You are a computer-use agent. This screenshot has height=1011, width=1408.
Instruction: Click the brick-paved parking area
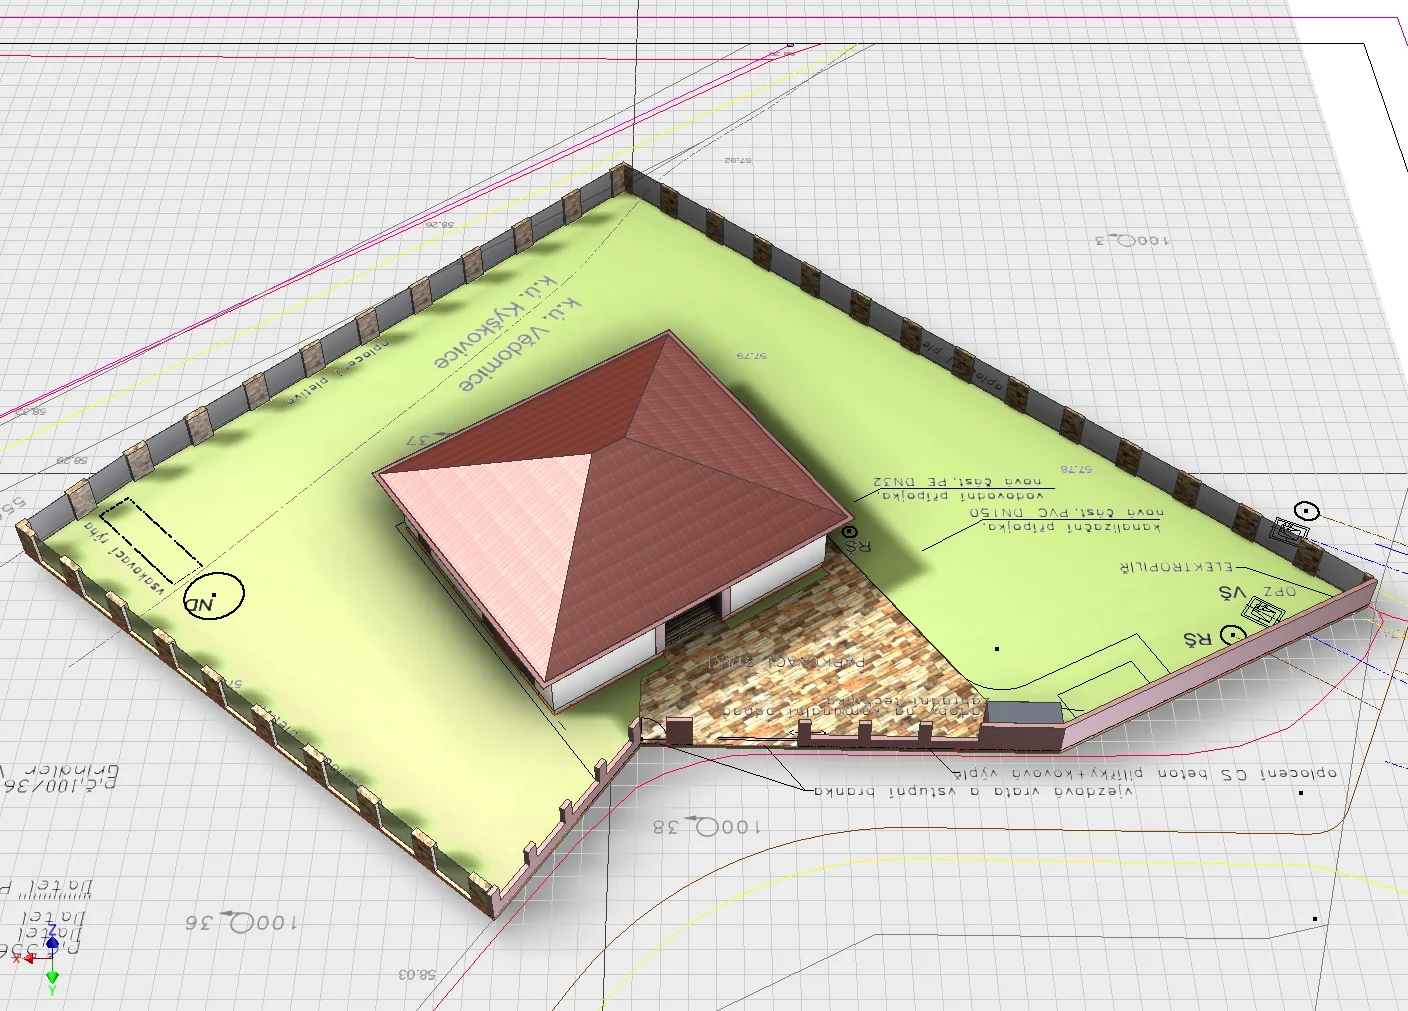coord(800,660)
